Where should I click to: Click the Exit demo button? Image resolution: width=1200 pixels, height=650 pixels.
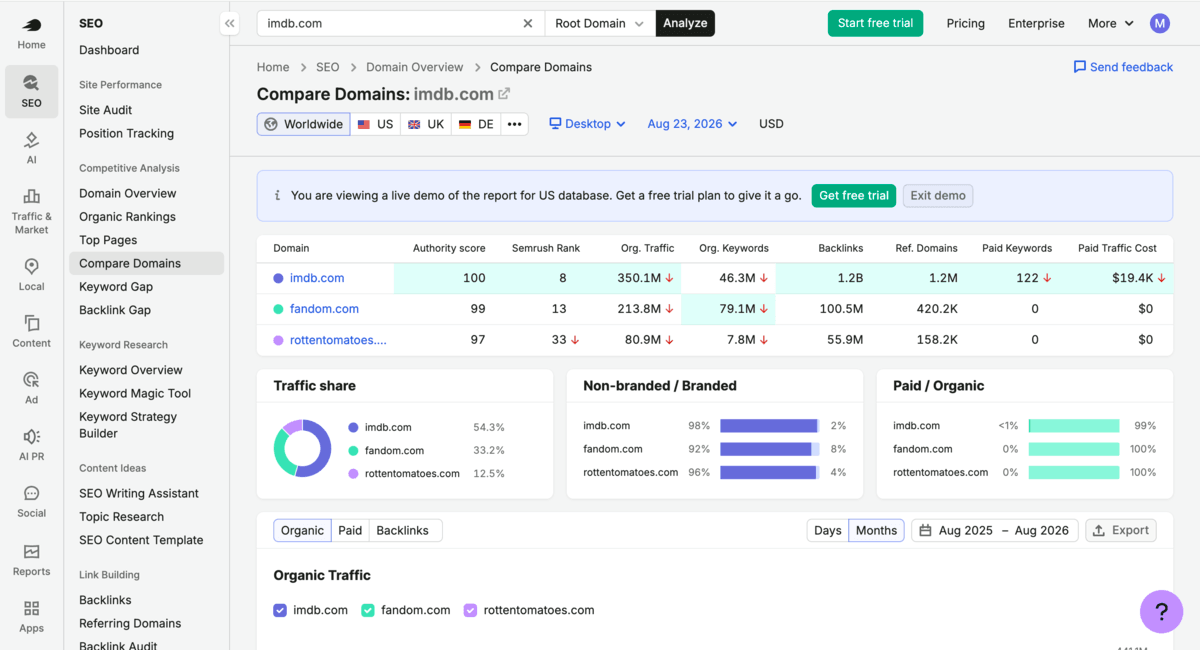[x=938, y=196]
